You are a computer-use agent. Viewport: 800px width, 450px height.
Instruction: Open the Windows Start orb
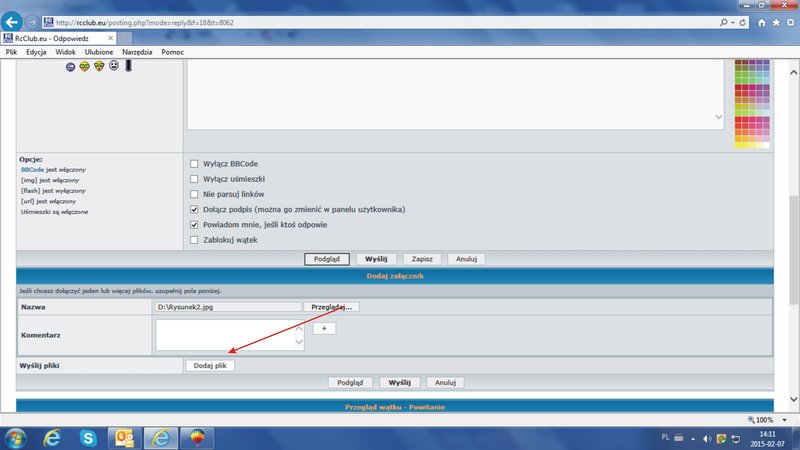point(15,438)
